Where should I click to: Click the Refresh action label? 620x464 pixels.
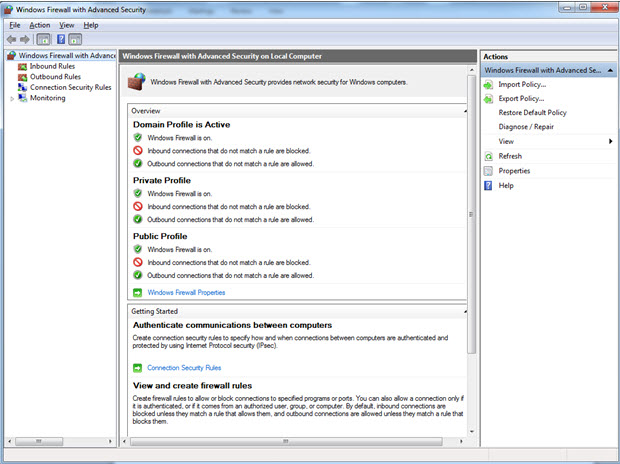pyautogui.click(x=510, y=156)
